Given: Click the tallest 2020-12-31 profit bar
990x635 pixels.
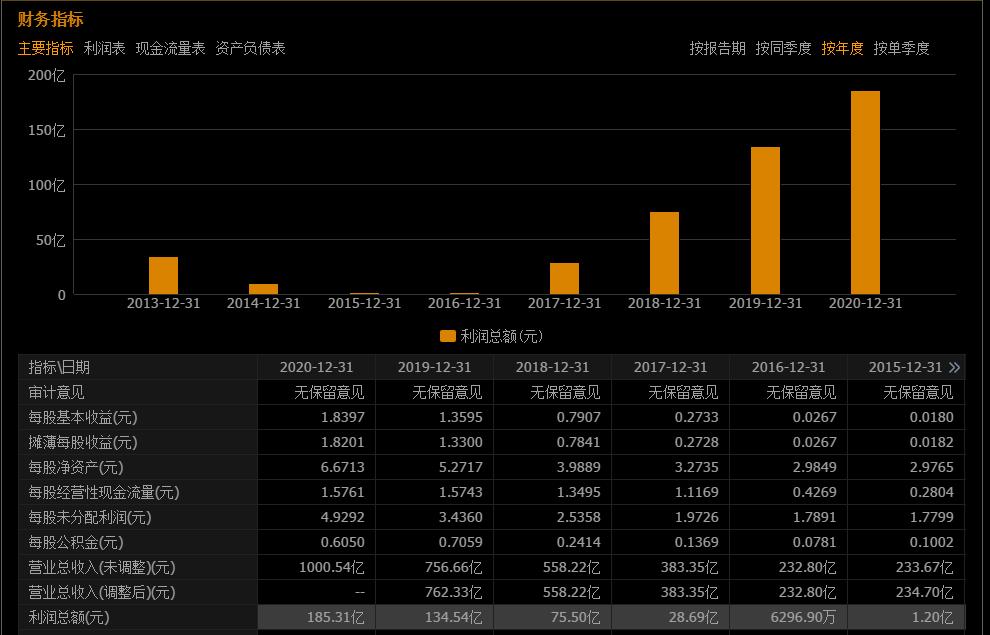Looking at the screenshot, I should click(865, 190).
